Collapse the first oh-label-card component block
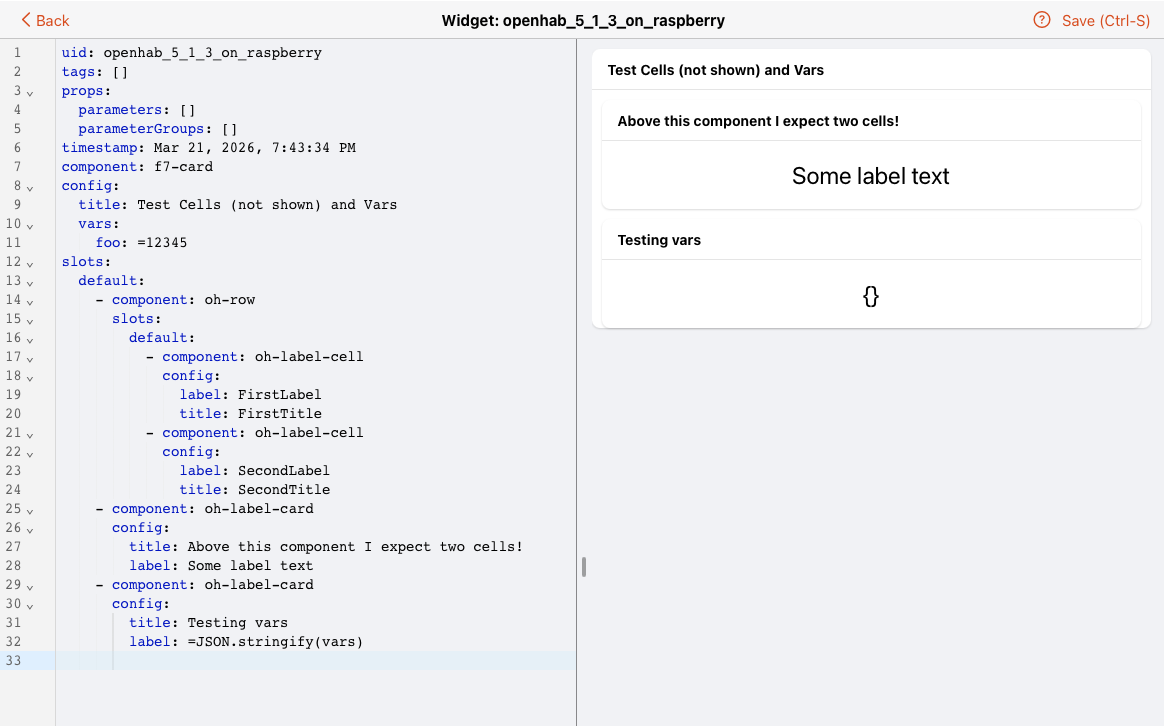 point(30,510)
